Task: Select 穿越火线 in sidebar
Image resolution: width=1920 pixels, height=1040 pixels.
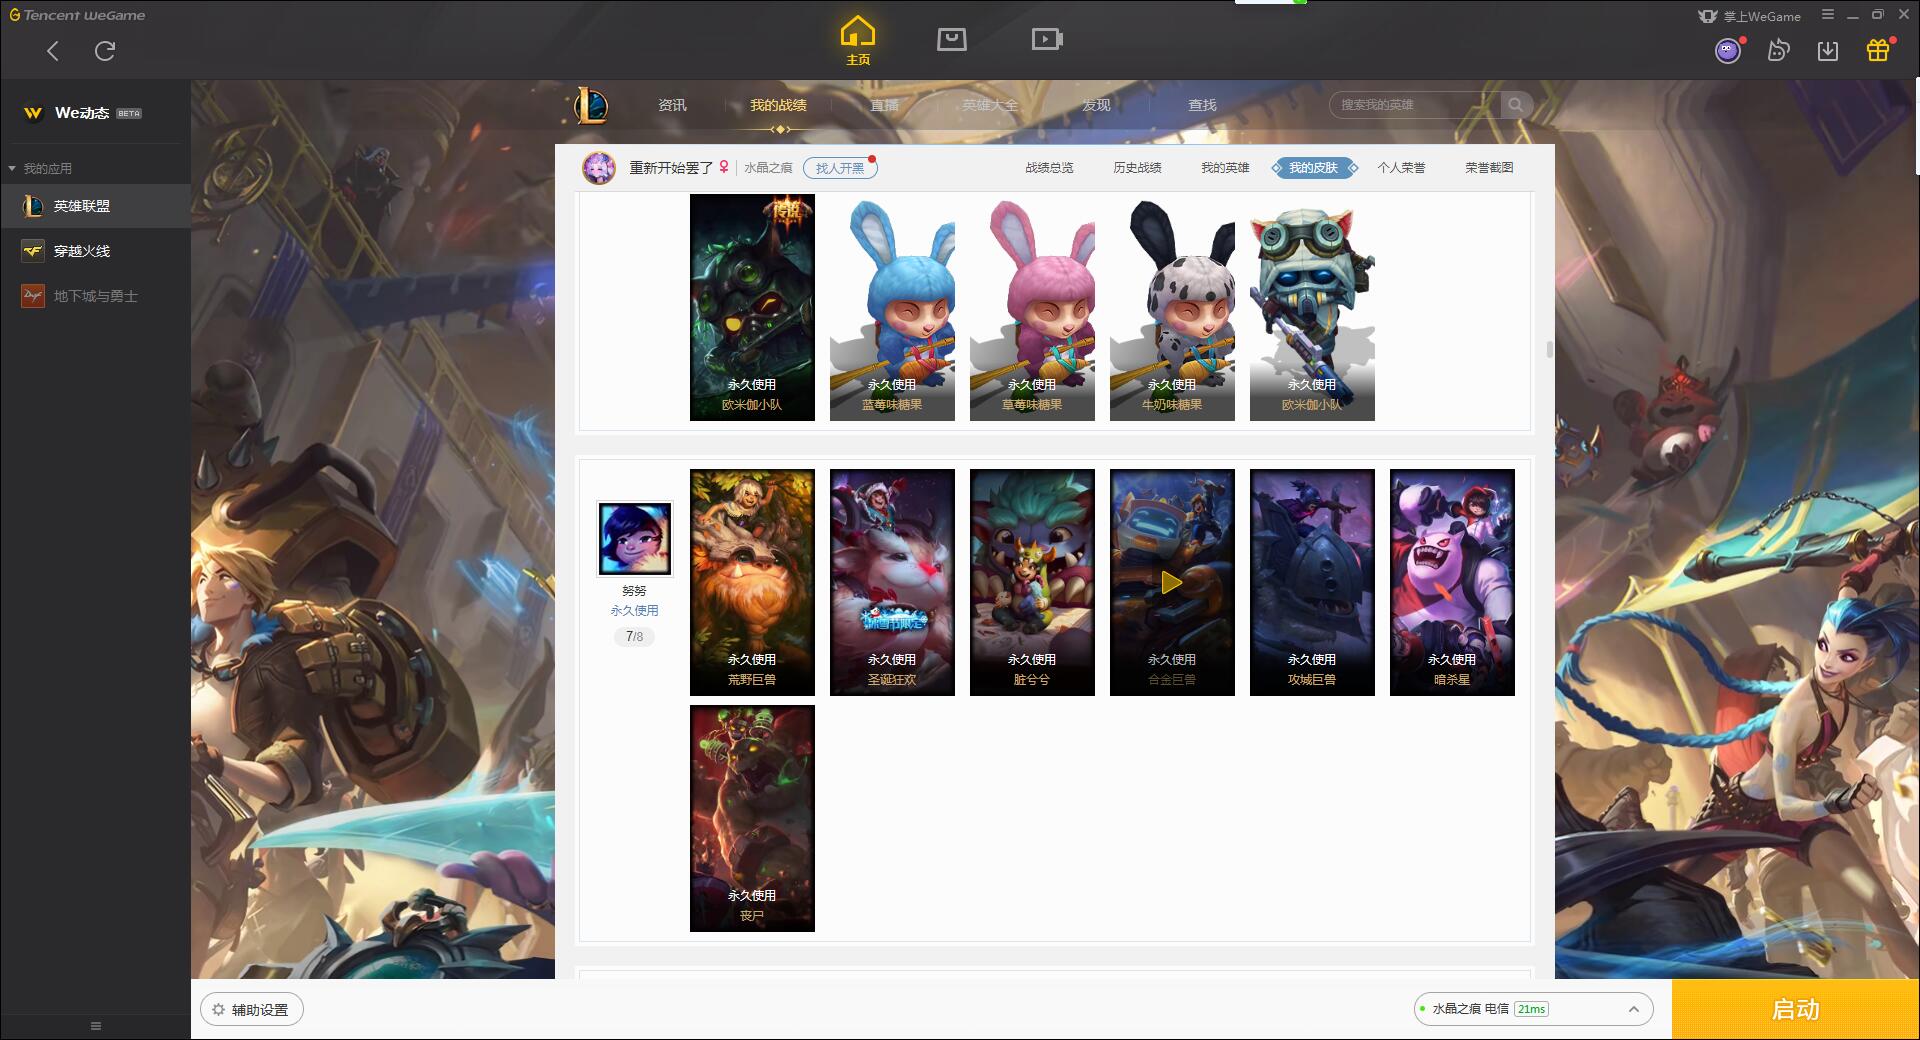Action: point(95,251)
